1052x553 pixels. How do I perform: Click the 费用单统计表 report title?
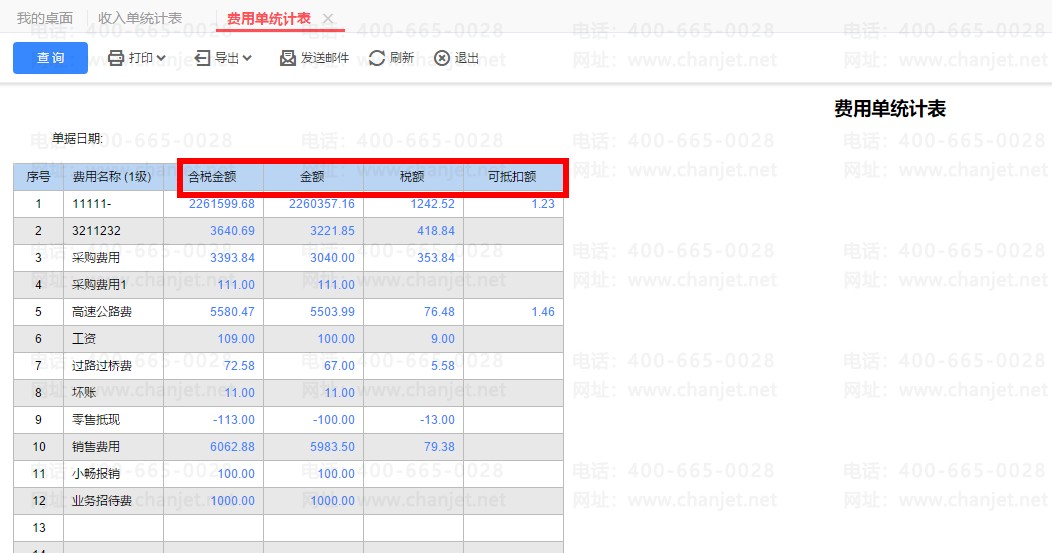[890, 109]
